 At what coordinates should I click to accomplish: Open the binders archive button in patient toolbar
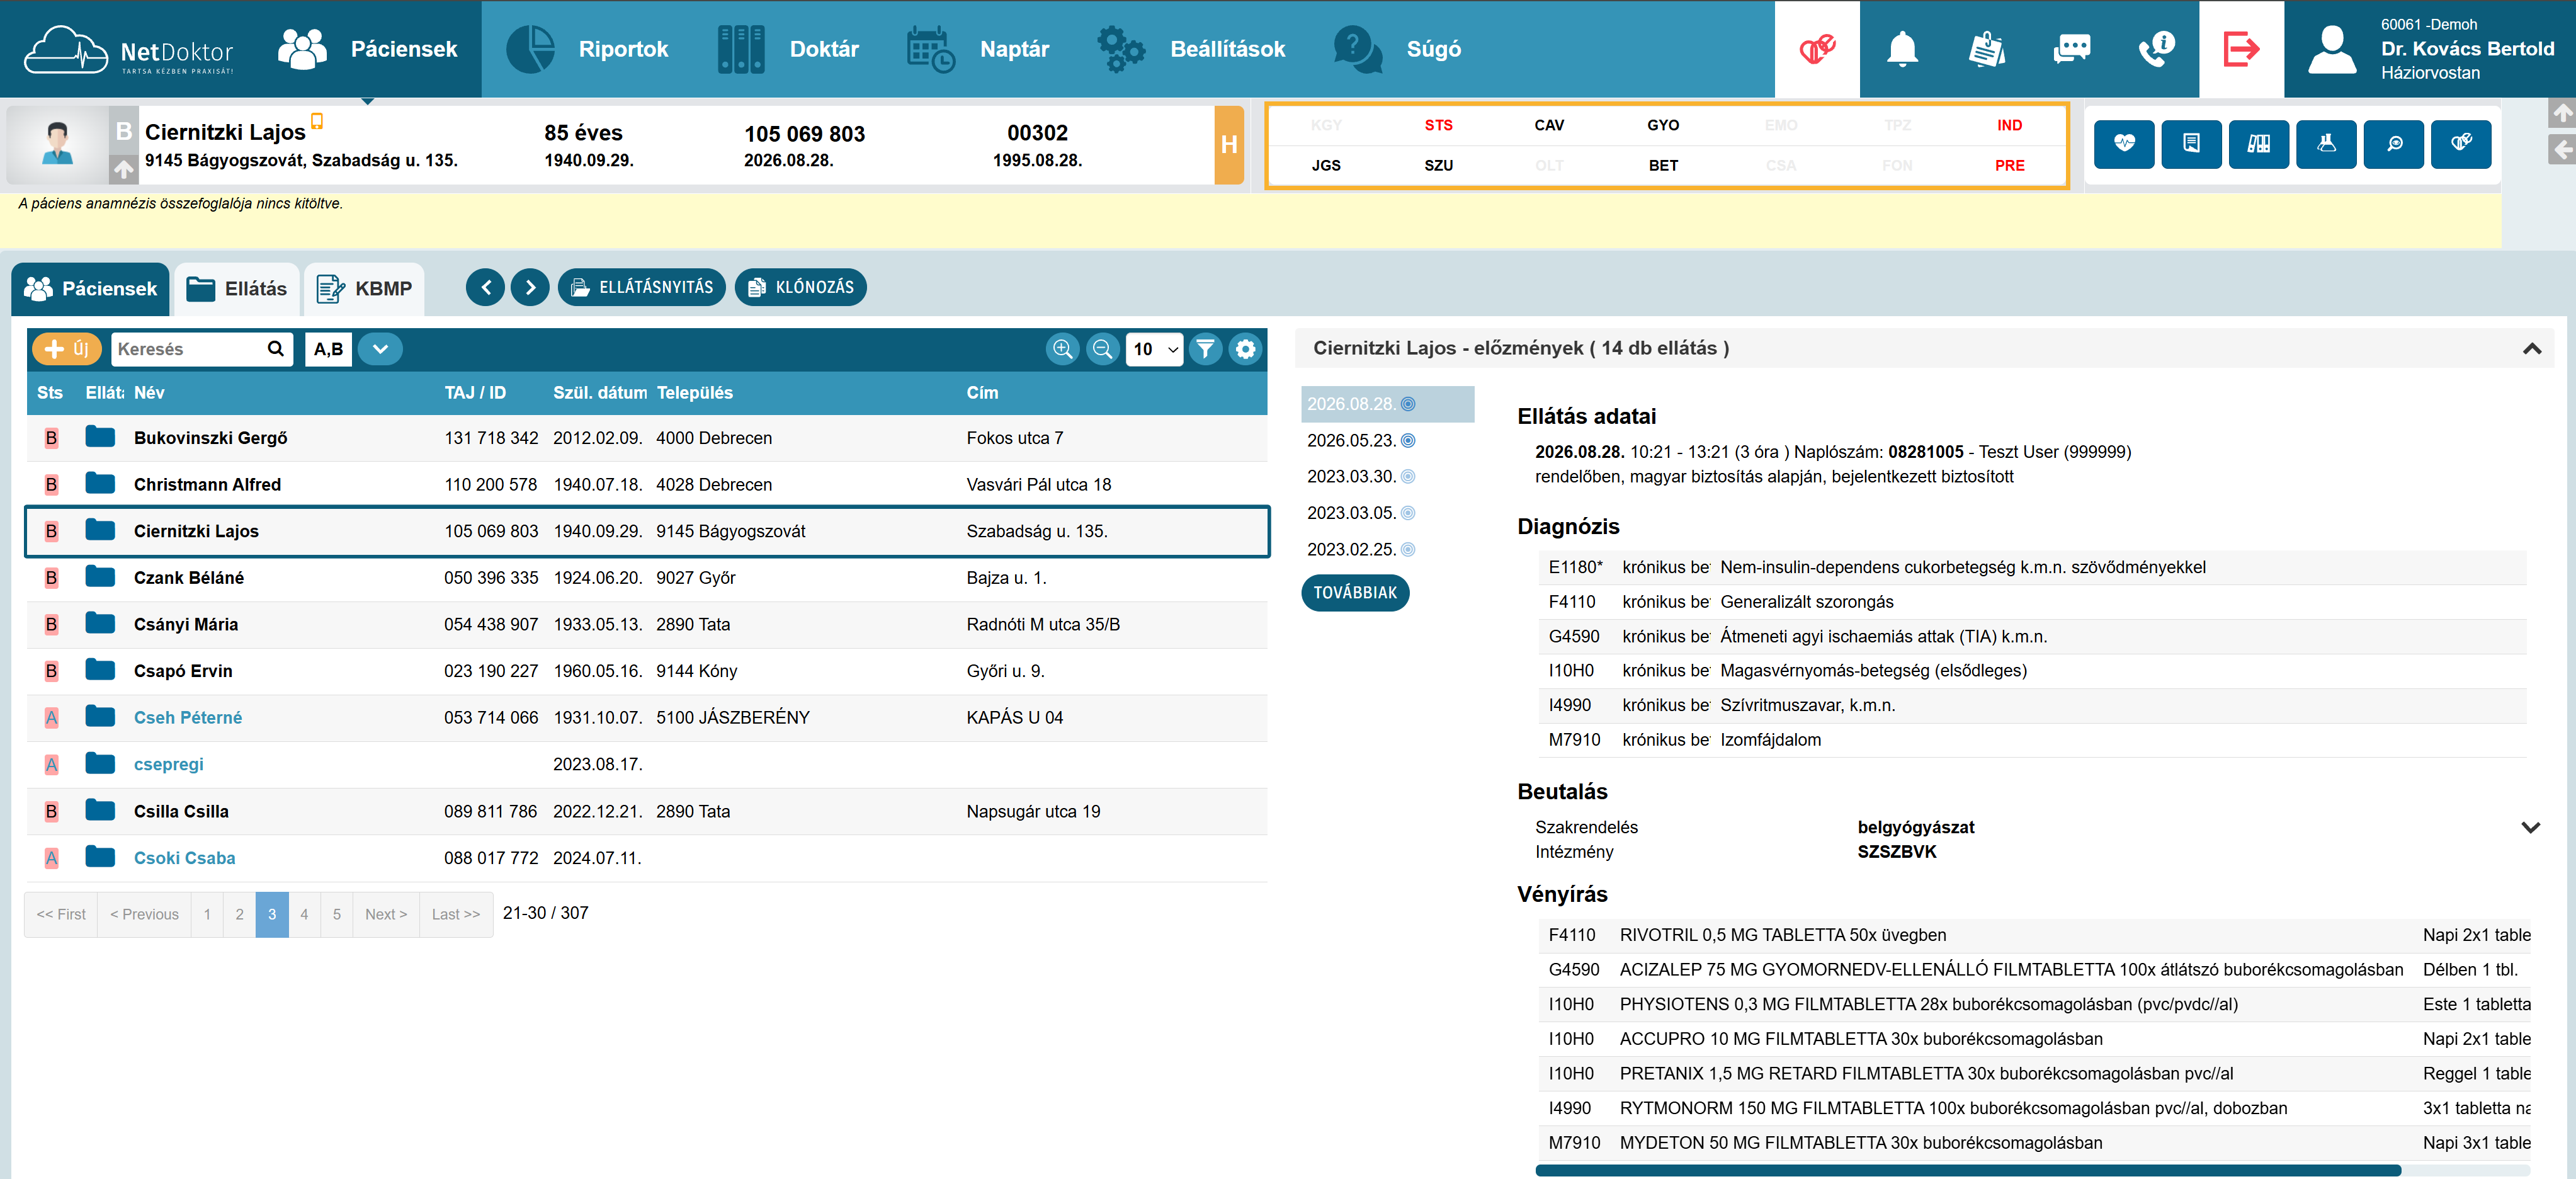click(2259, 144)
